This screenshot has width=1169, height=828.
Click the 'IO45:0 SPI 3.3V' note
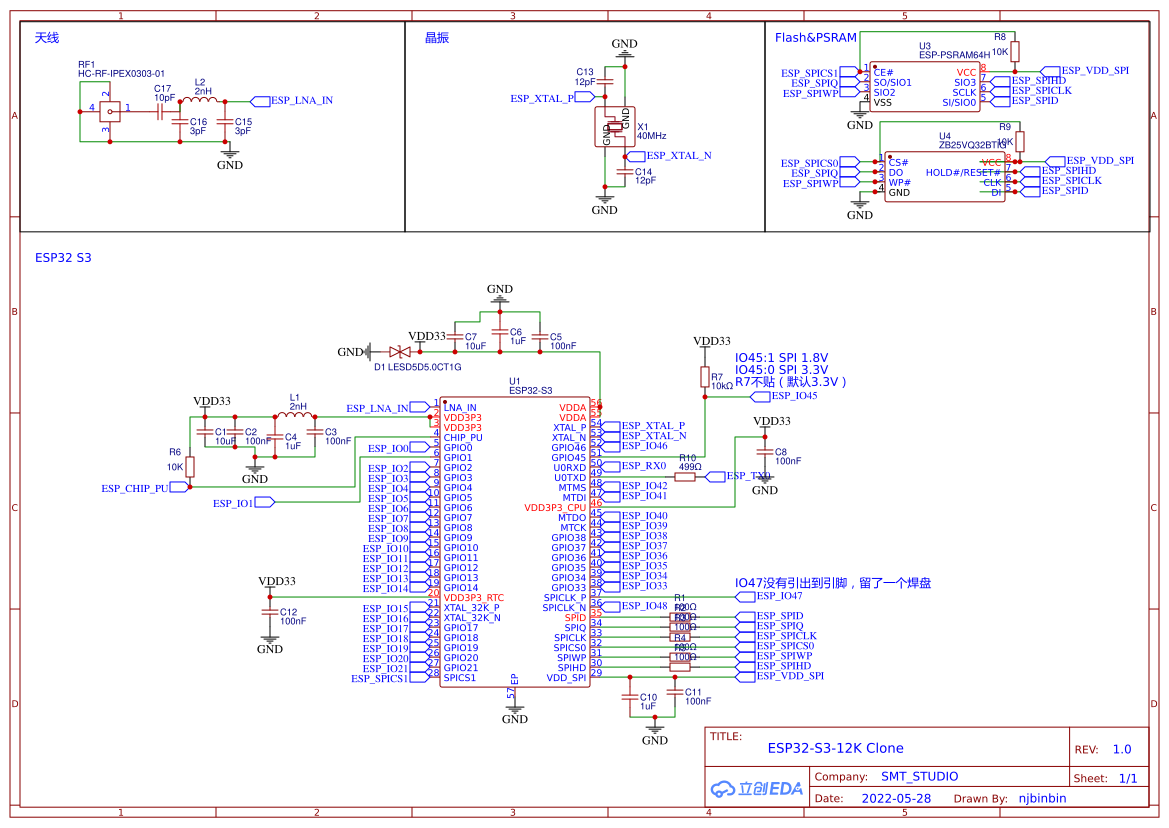(781, 370)
